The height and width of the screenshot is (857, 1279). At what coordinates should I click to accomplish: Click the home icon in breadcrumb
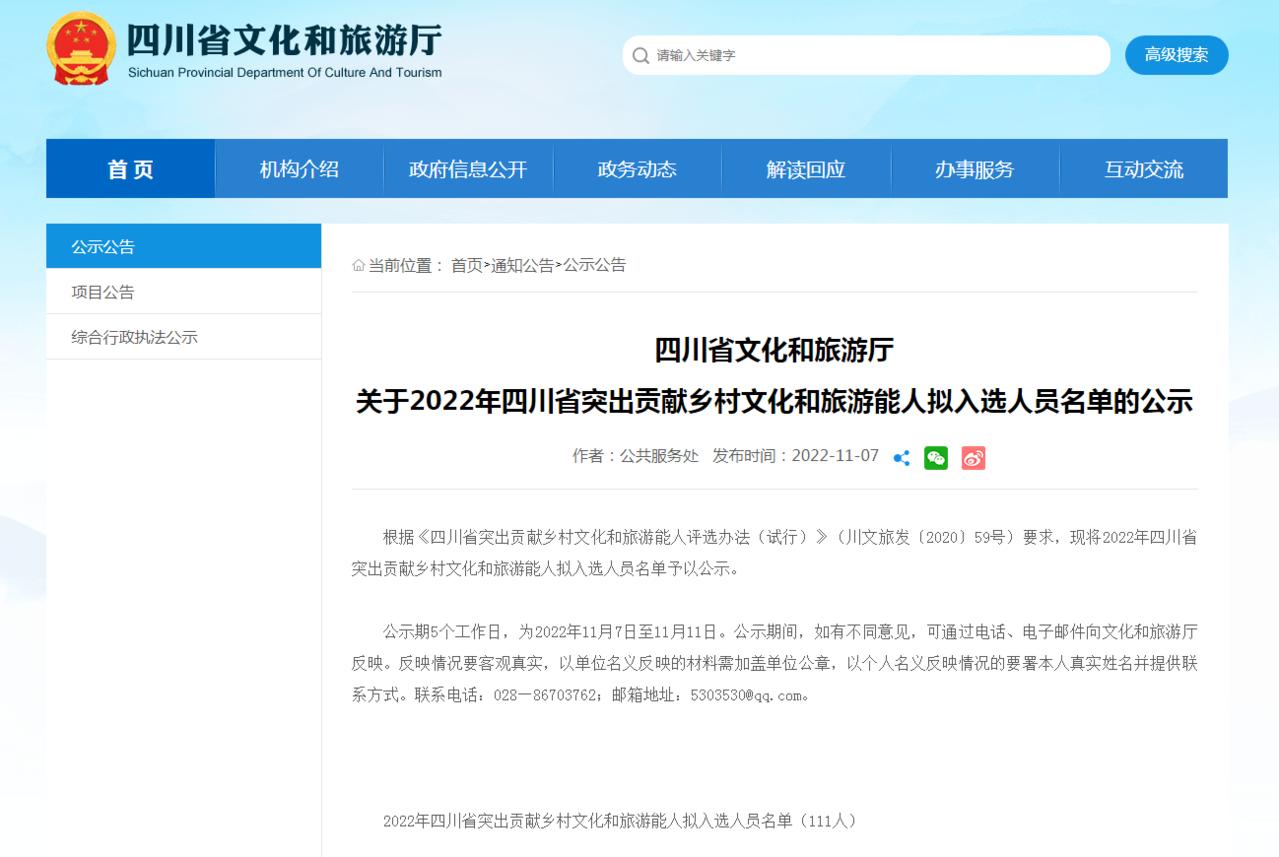(x=358, y=265)
